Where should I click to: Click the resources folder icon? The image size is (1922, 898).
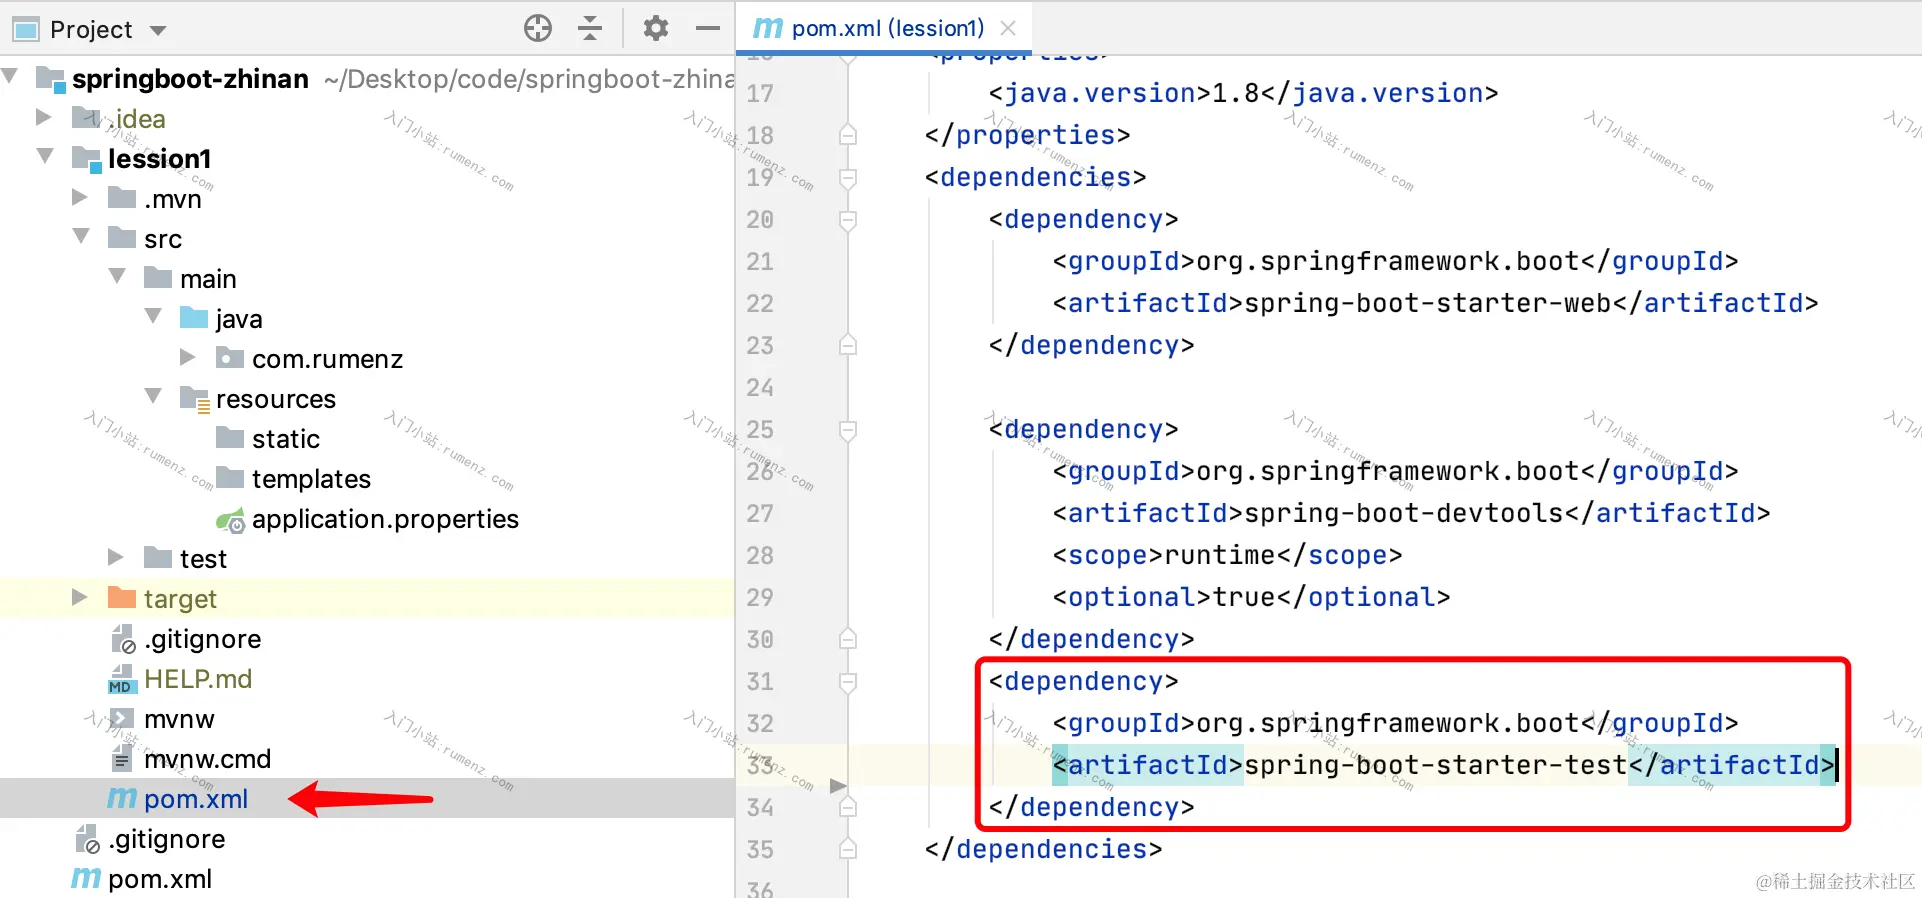pos(194,398)
